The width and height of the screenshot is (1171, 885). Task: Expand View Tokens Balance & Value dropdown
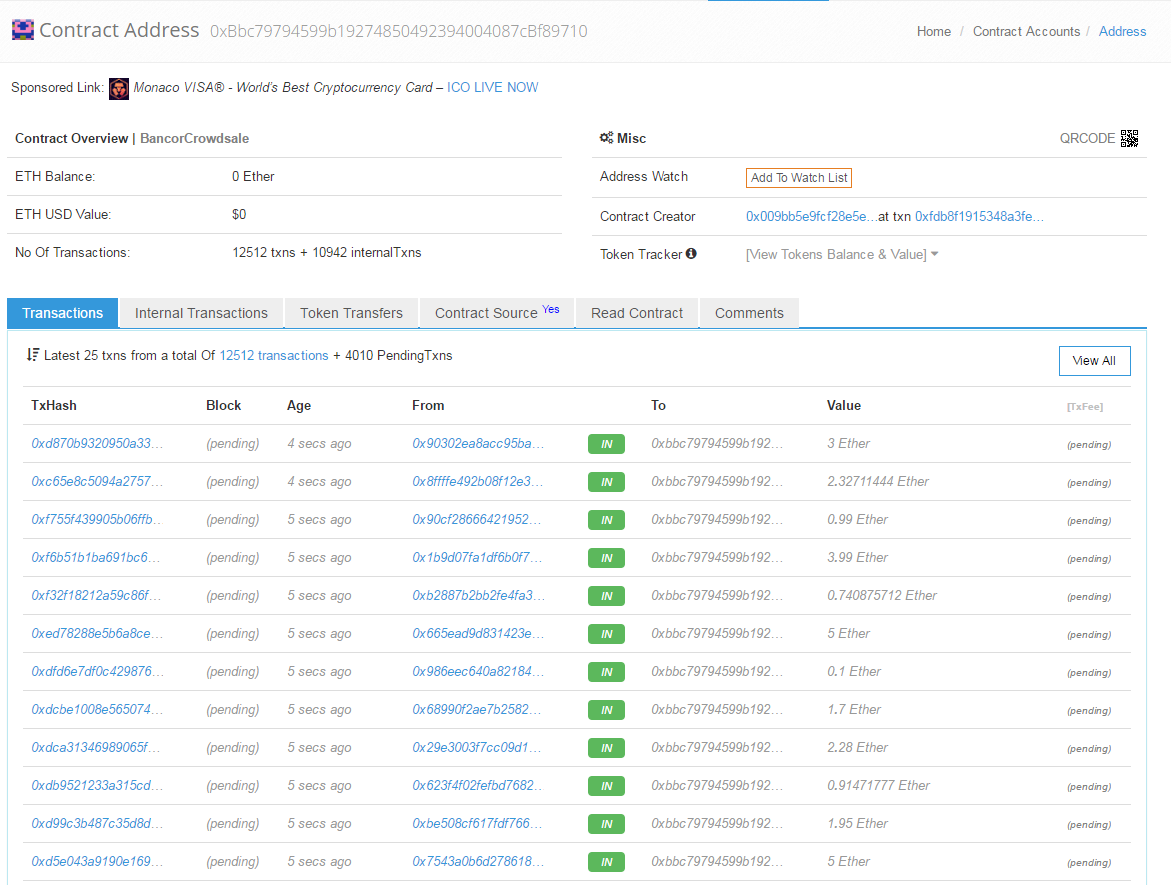[x=840, y=254]
